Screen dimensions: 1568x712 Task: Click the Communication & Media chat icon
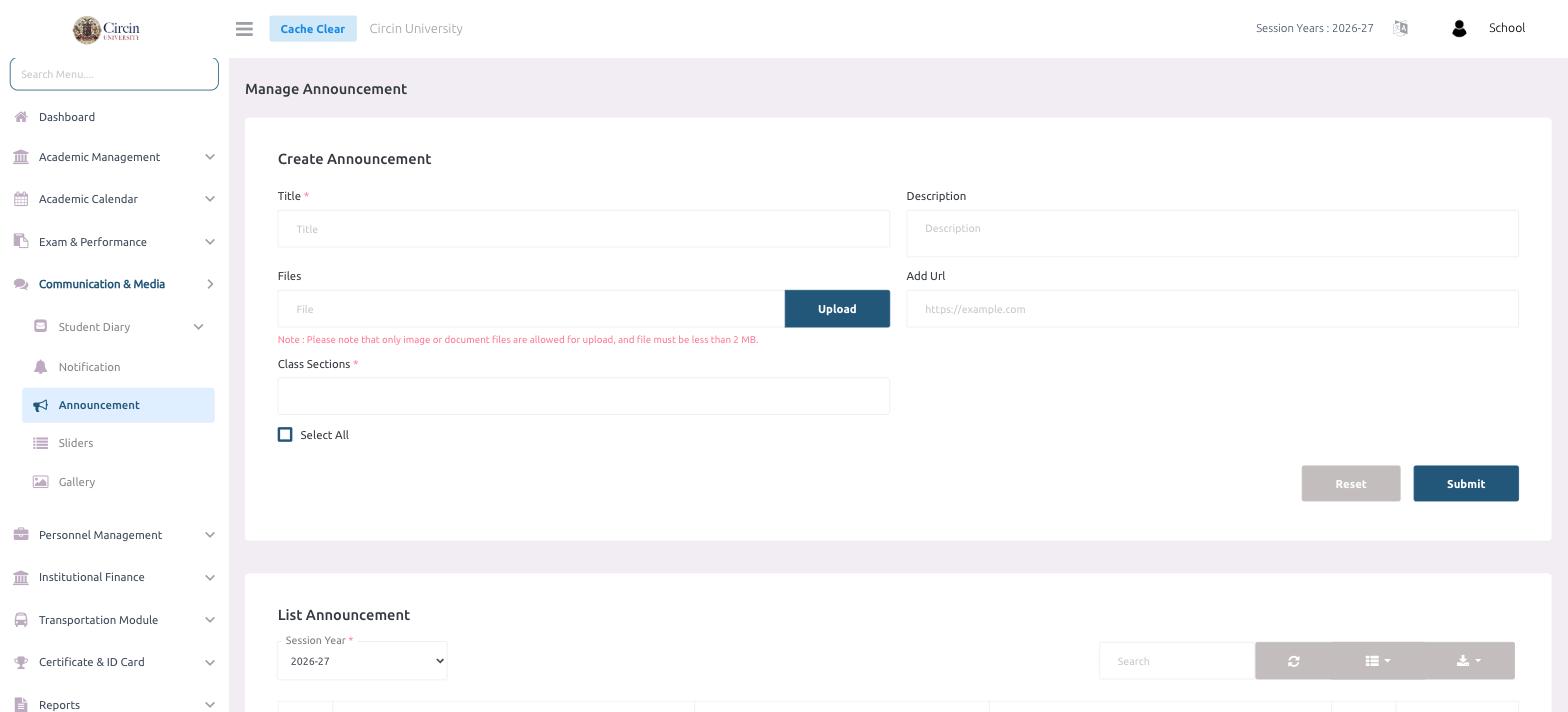pos(21,284)
